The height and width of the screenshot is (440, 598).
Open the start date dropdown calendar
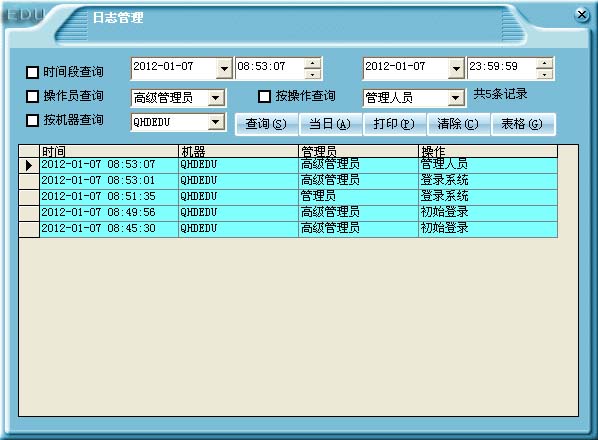(x=224, y=69)
